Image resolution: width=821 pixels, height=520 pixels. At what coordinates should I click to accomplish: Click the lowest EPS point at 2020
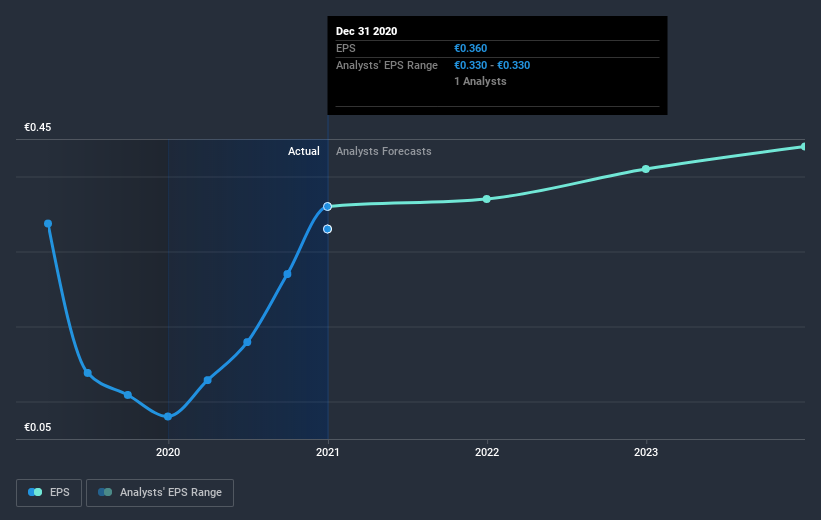click(x=168, y=417)
